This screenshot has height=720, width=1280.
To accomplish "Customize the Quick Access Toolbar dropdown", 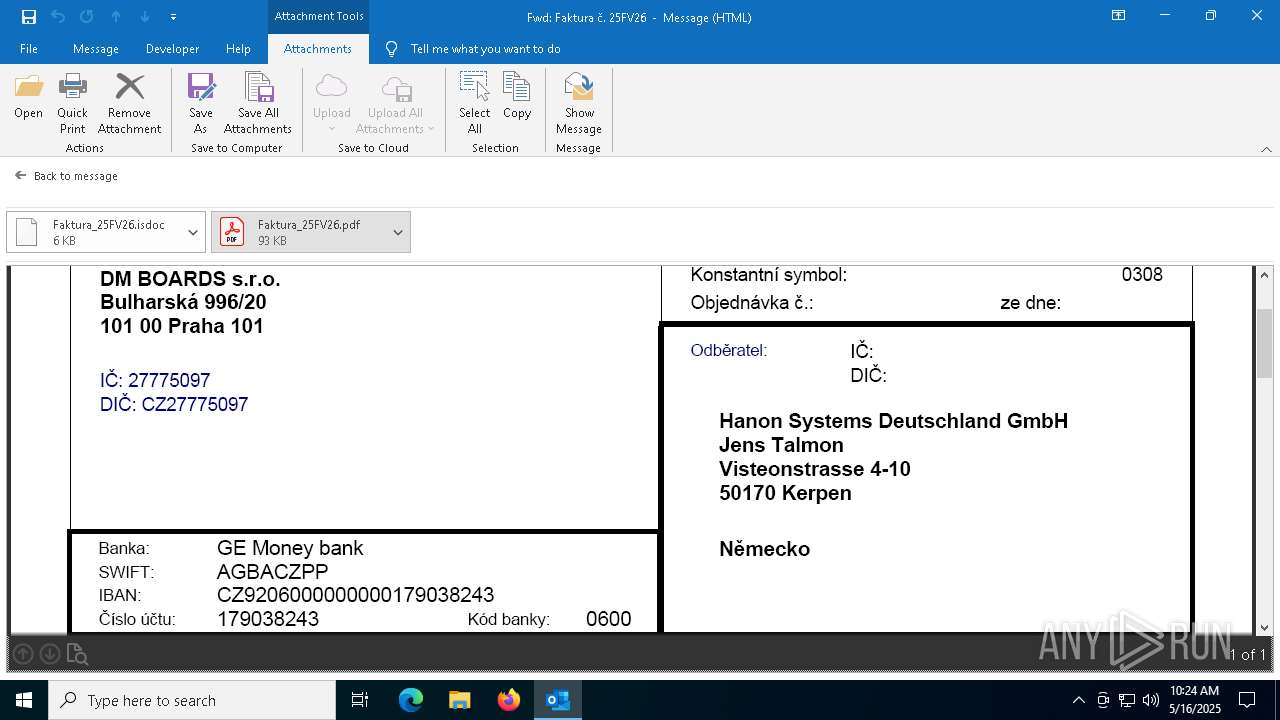I will pos(174,17).
